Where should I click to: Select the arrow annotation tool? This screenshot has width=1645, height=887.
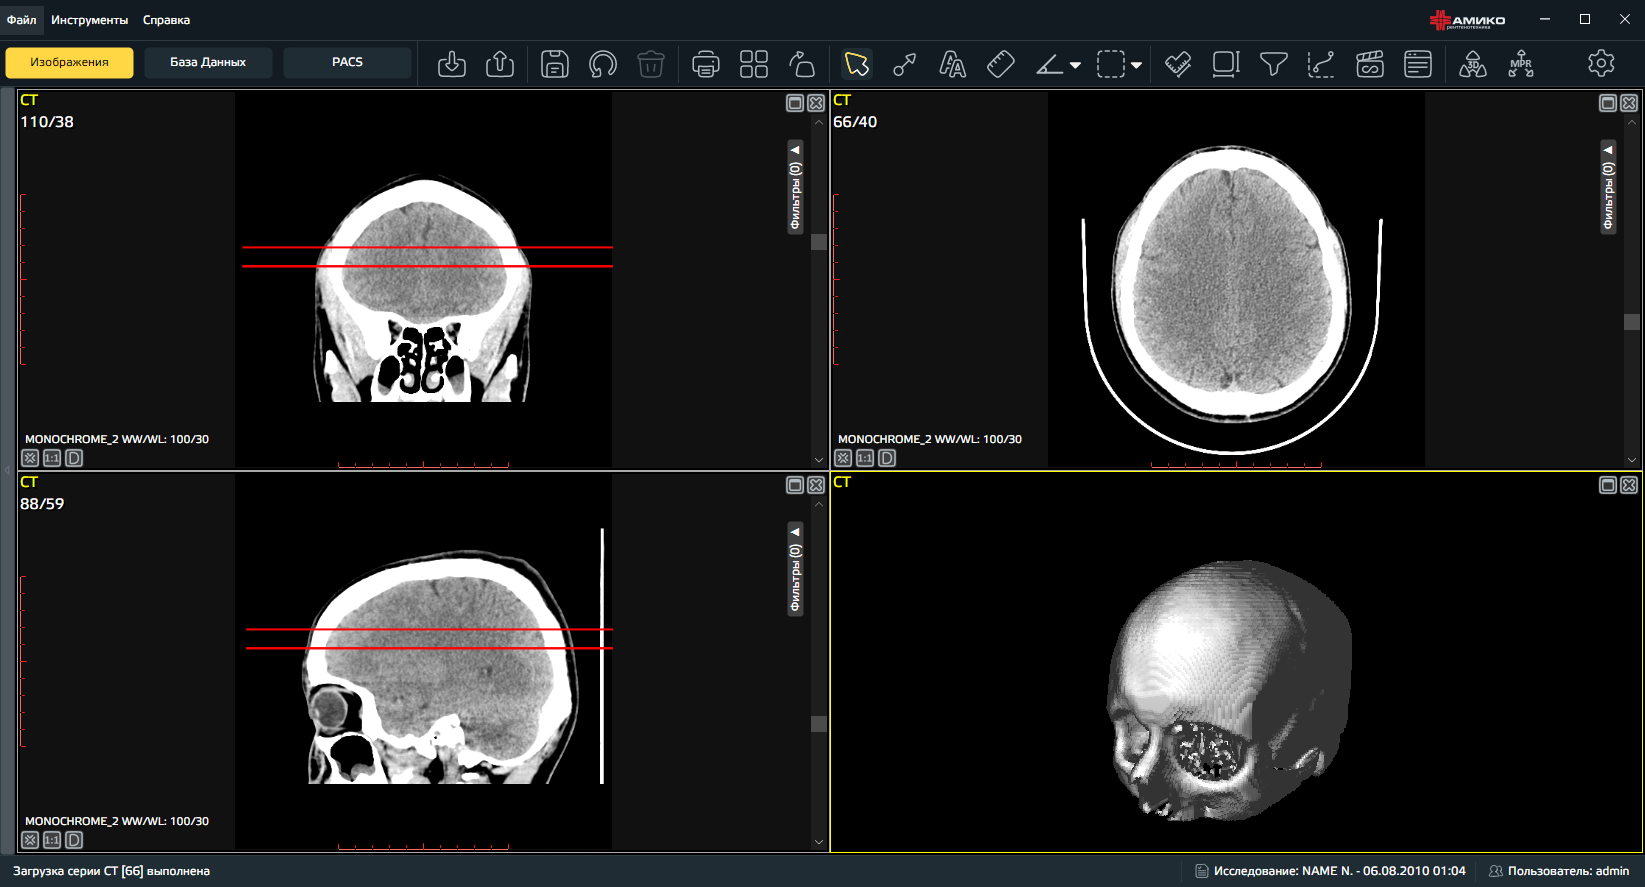pyautogui.click(x=905, y=64)
